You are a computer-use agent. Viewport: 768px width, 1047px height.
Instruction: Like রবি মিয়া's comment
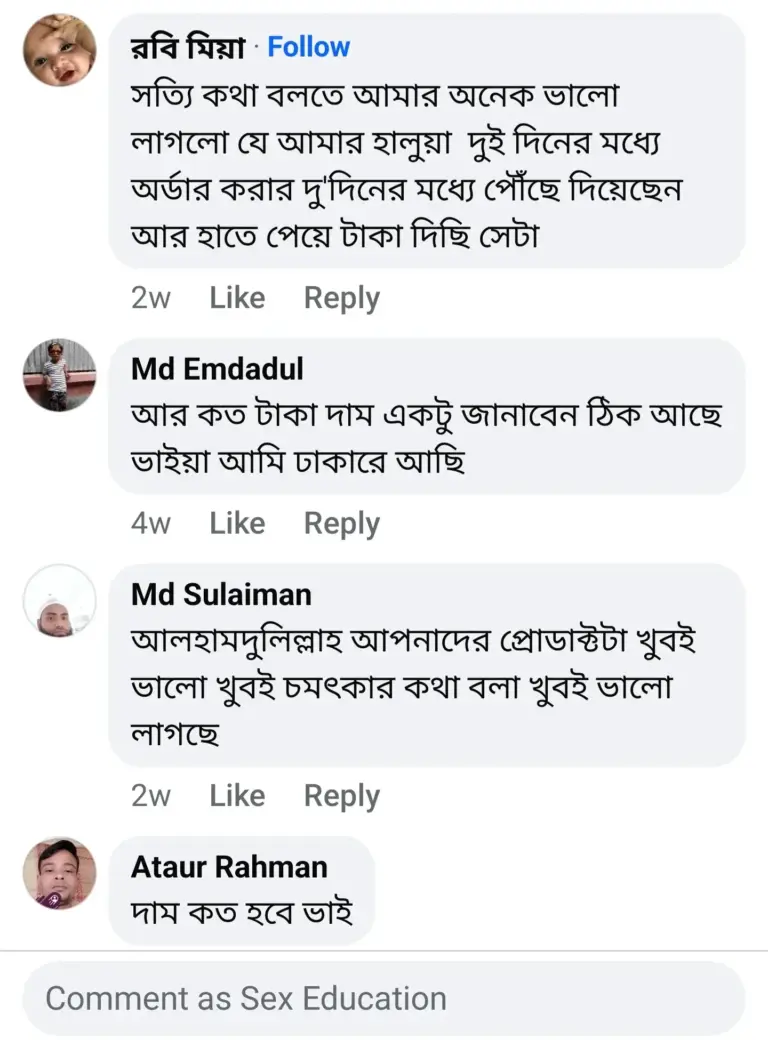(237, 298)
